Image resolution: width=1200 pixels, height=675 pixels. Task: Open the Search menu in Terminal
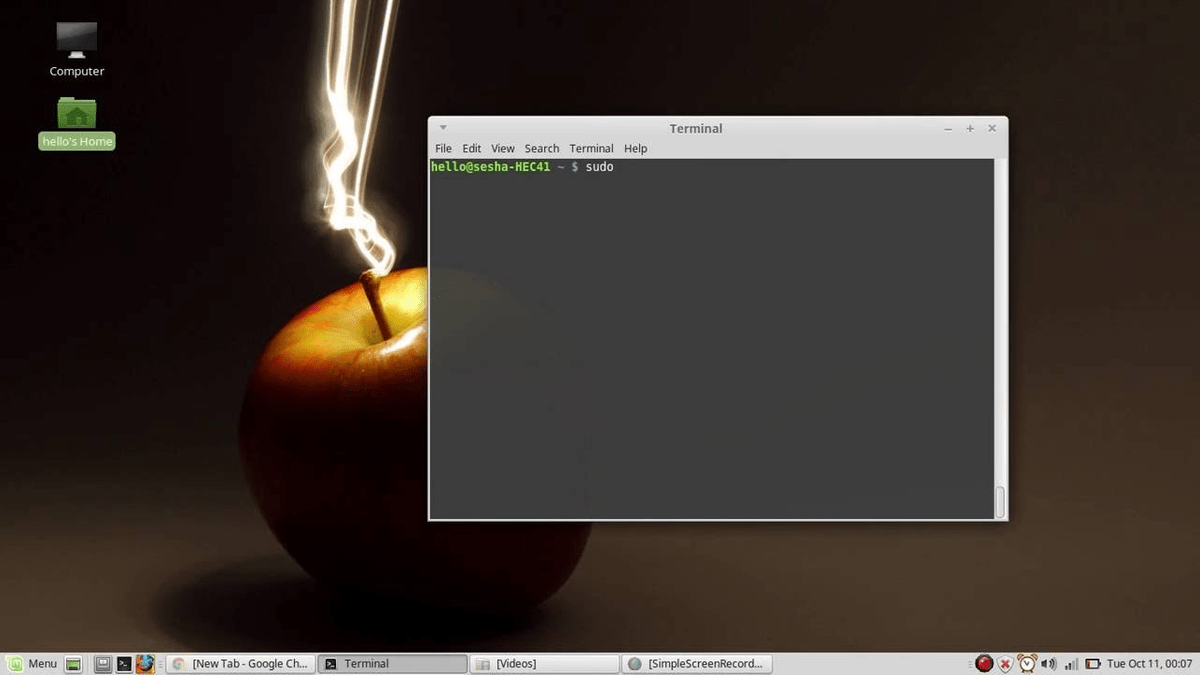click(x=541, y=149)
